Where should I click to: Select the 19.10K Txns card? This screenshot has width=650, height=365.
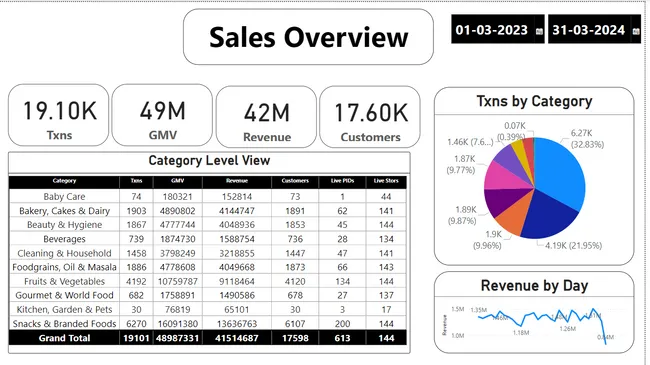[58, 115]
